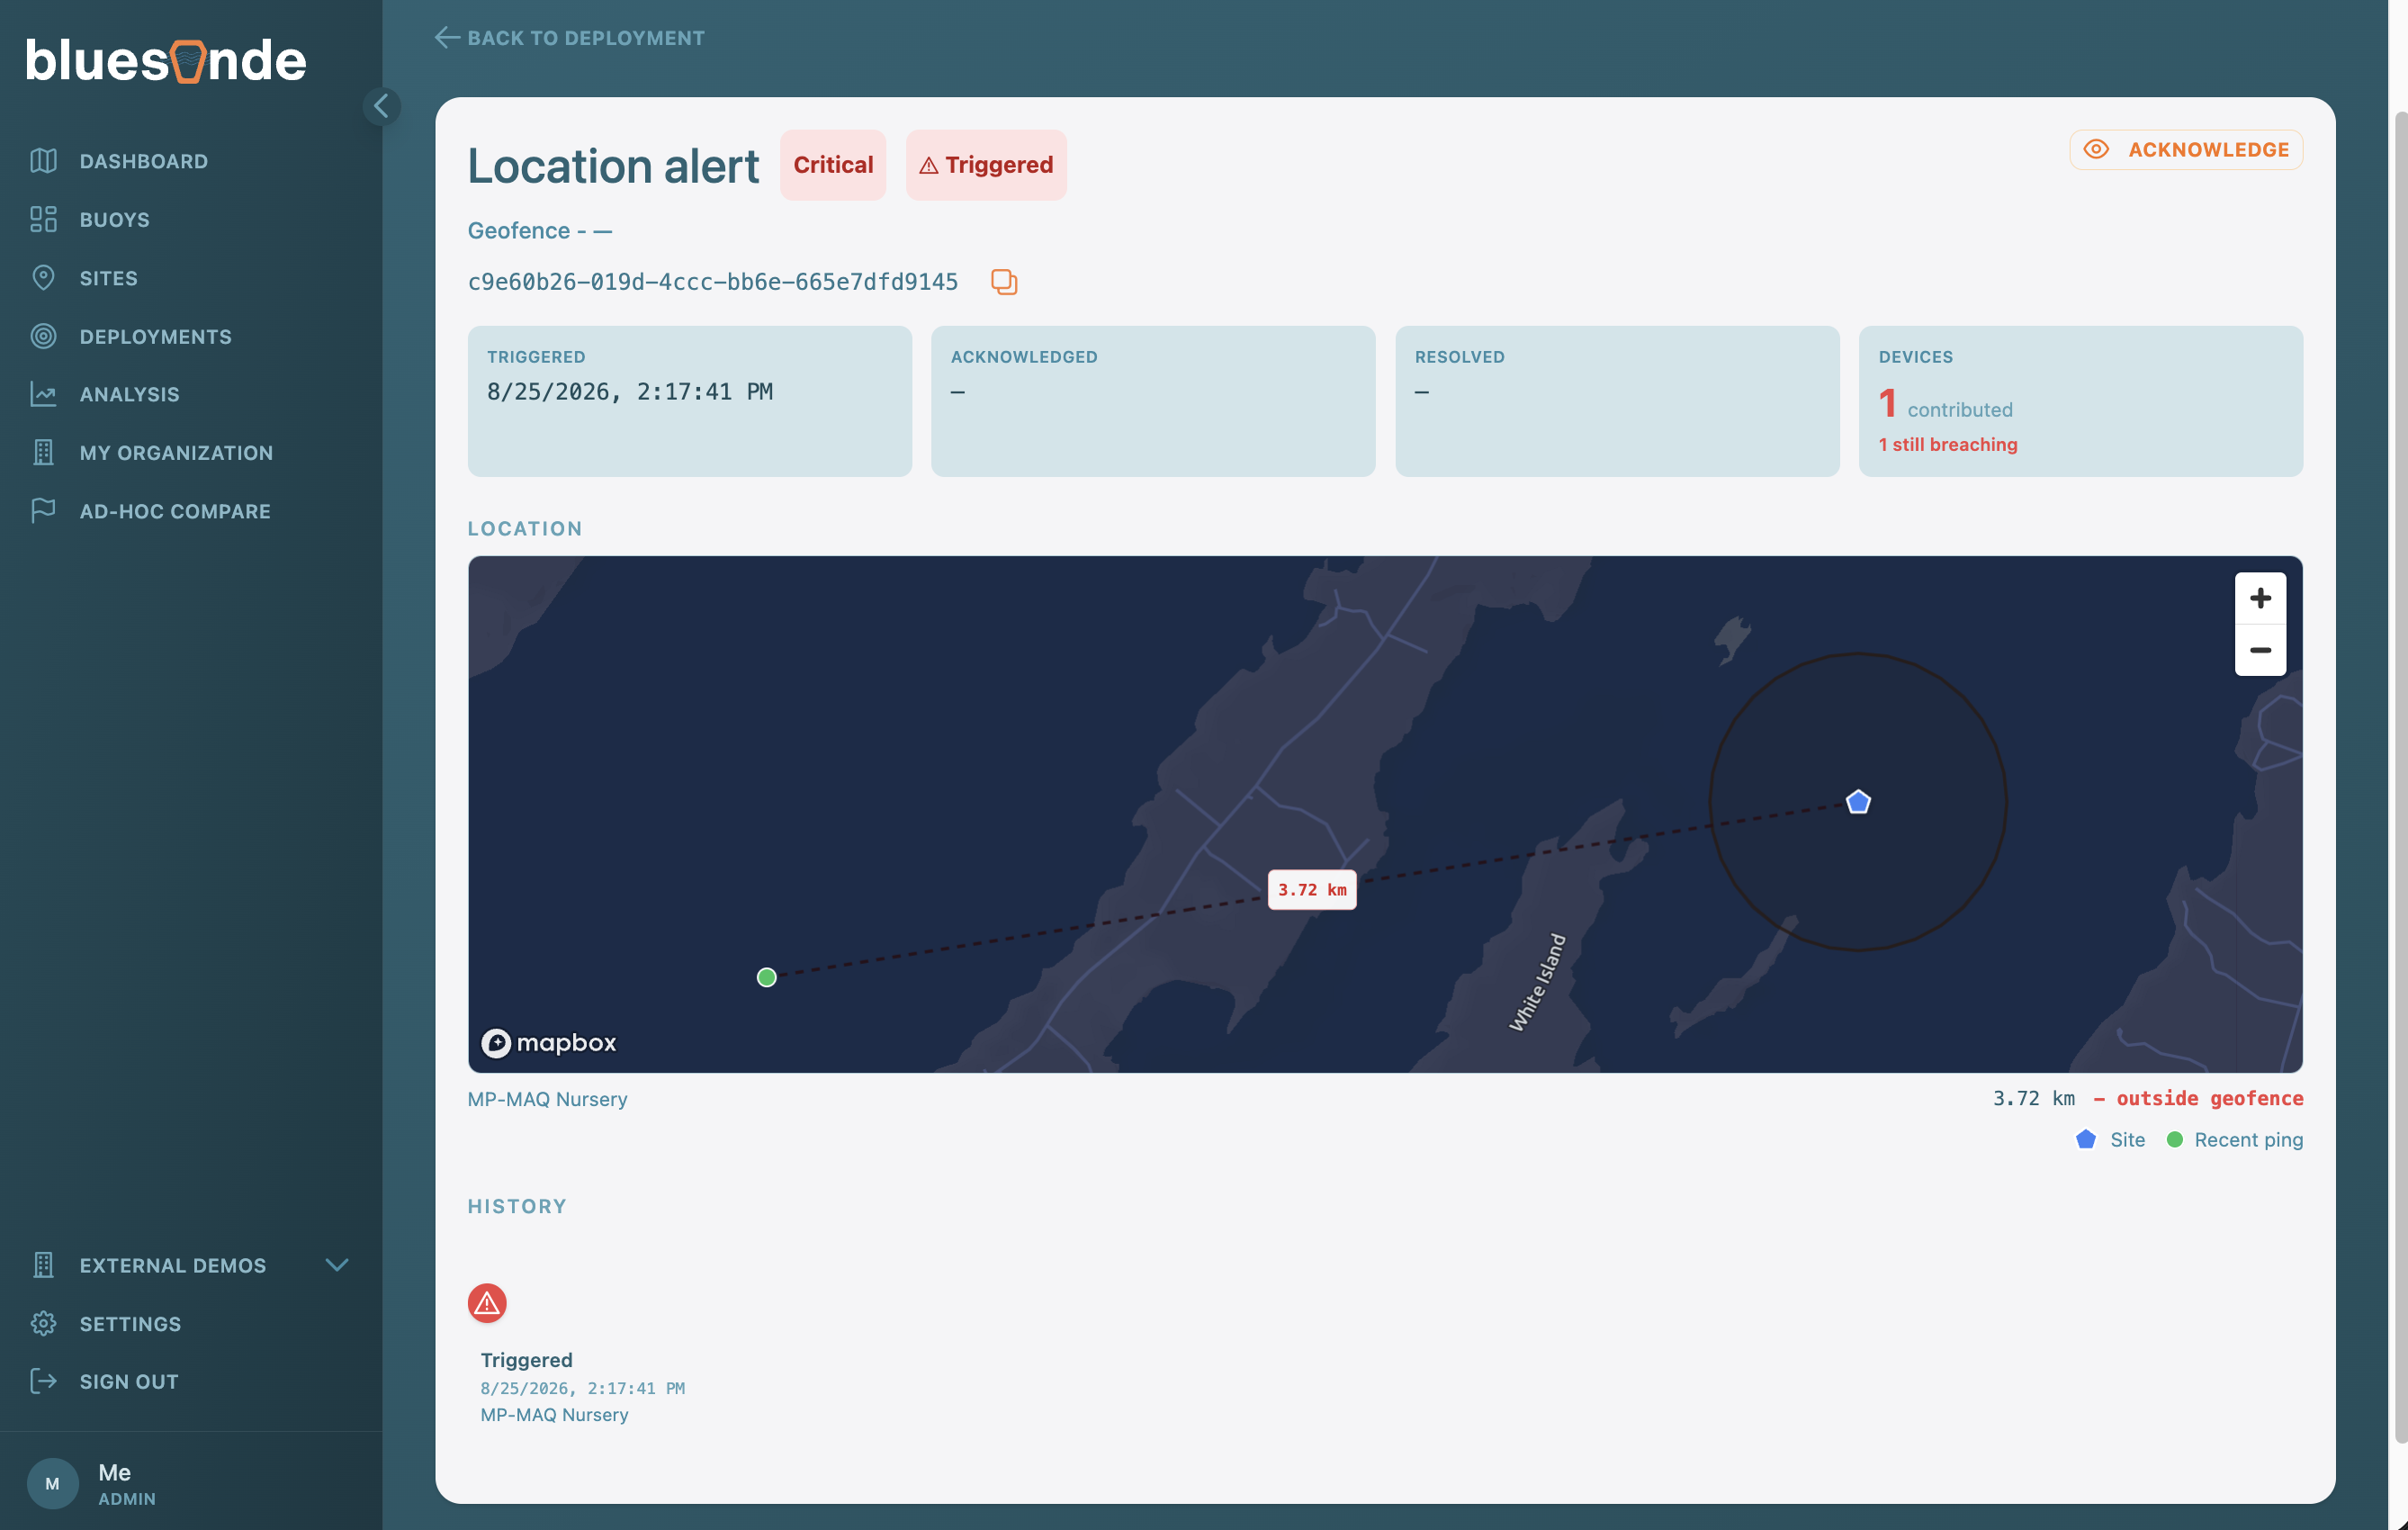Choose Sign Out label
Screen dimensions: 2408x1530
129,1381
